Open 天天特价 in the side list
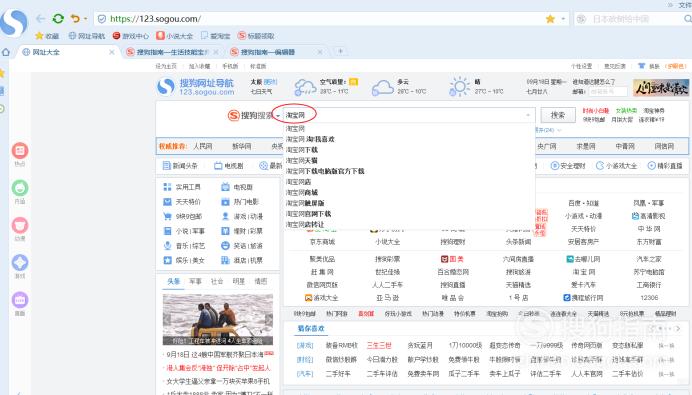The image size is (692, 395). click(182, 202)
